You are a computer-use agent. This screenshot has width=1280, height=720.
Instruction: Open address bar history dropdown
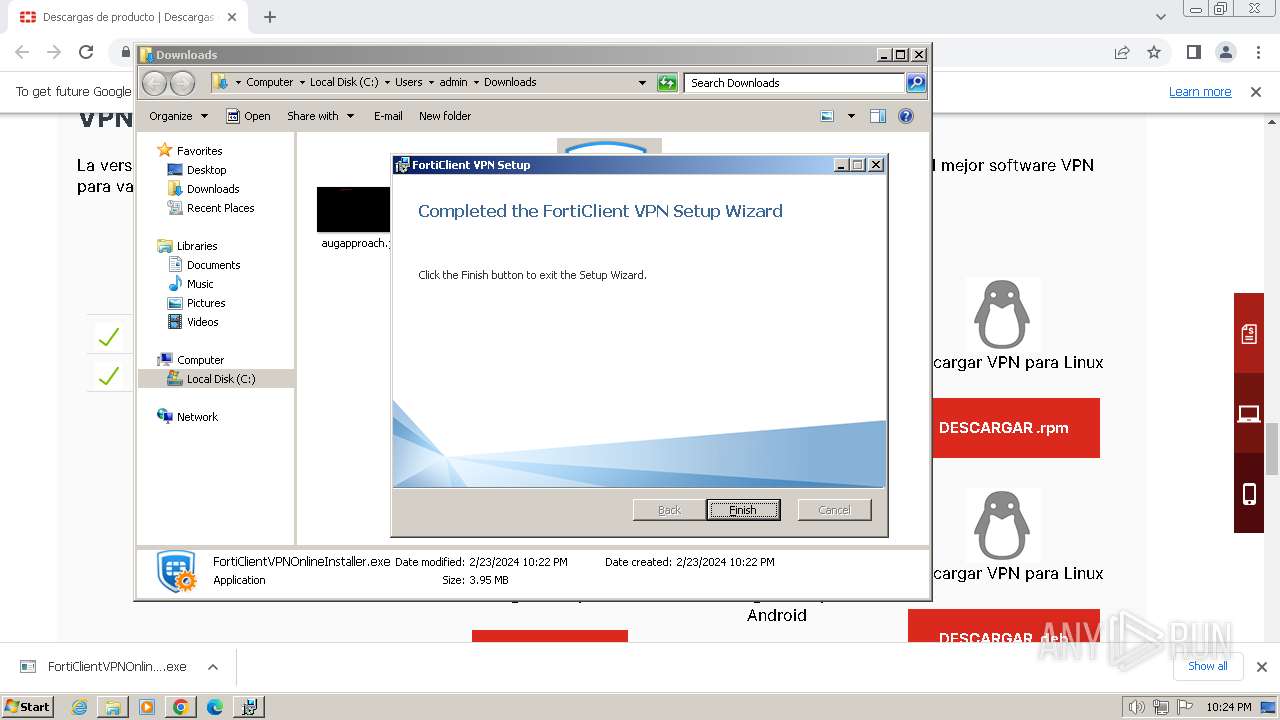click(642, 83)
